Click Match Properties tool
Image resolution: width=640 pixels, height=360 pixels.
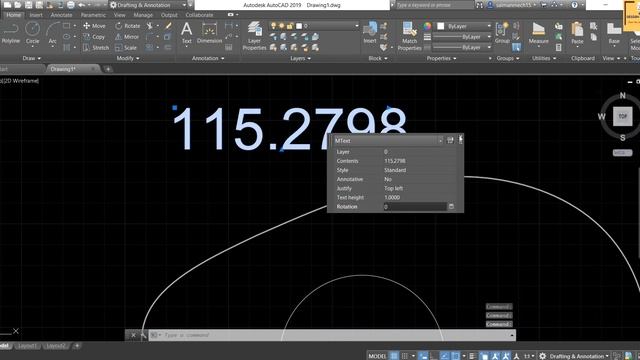coord(409,36)
